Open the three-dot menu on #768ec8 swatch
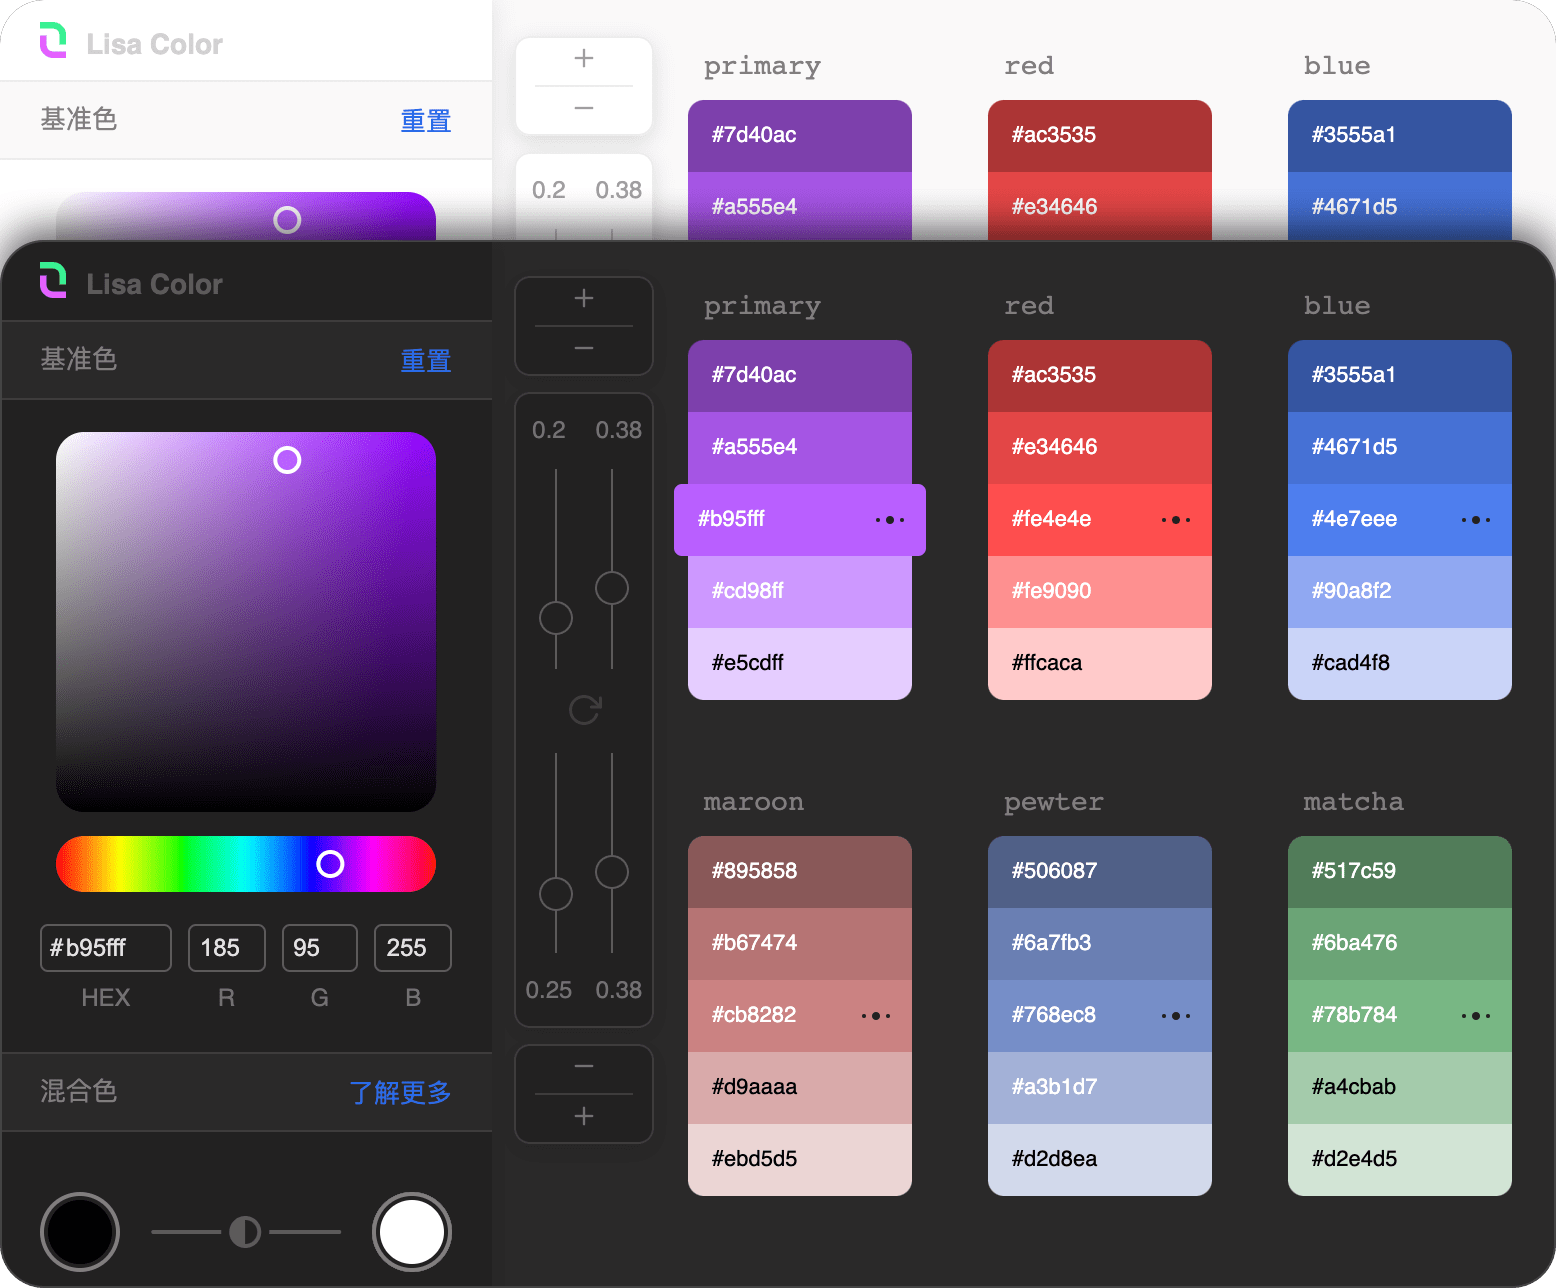The image size is (1556, 1288). 1175,1016
